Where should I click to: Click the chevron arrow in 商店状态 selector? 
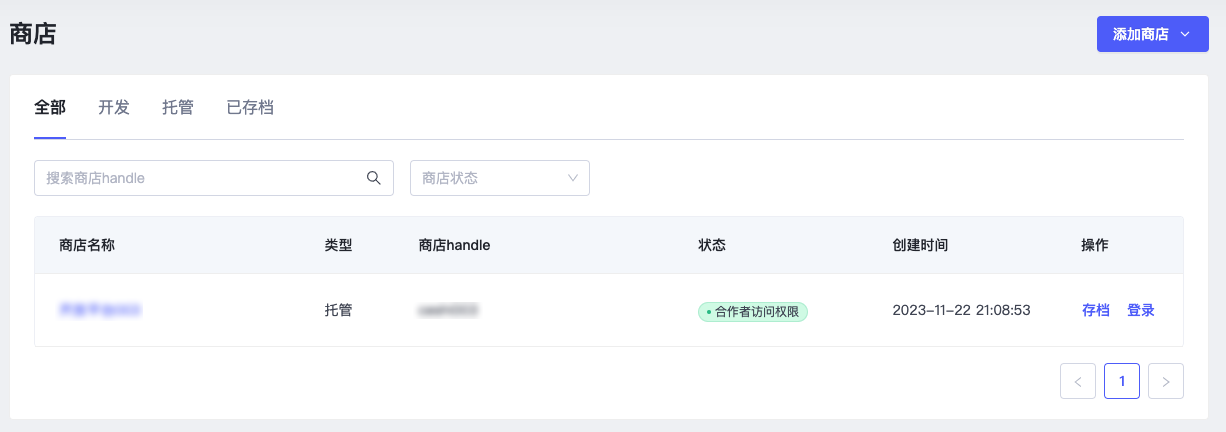pyautogui.click(x=573, y=178)
